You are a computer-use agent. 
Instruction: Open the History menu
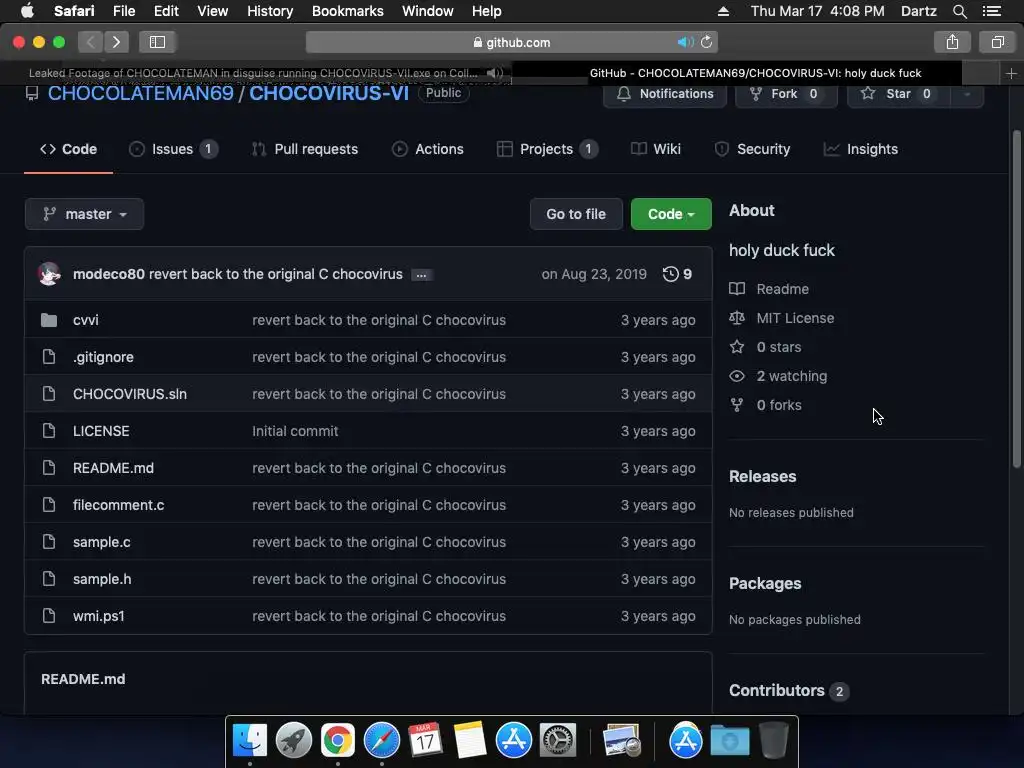click(x=270, y=11)
